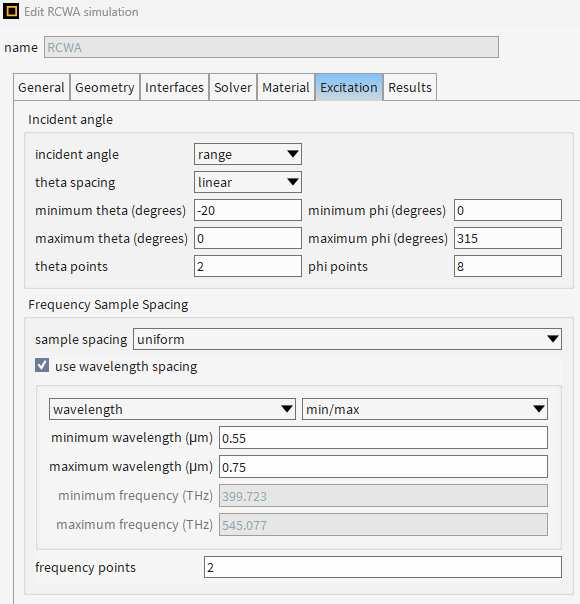Click the Frequency Sample Spacing heading

point(108,305)
